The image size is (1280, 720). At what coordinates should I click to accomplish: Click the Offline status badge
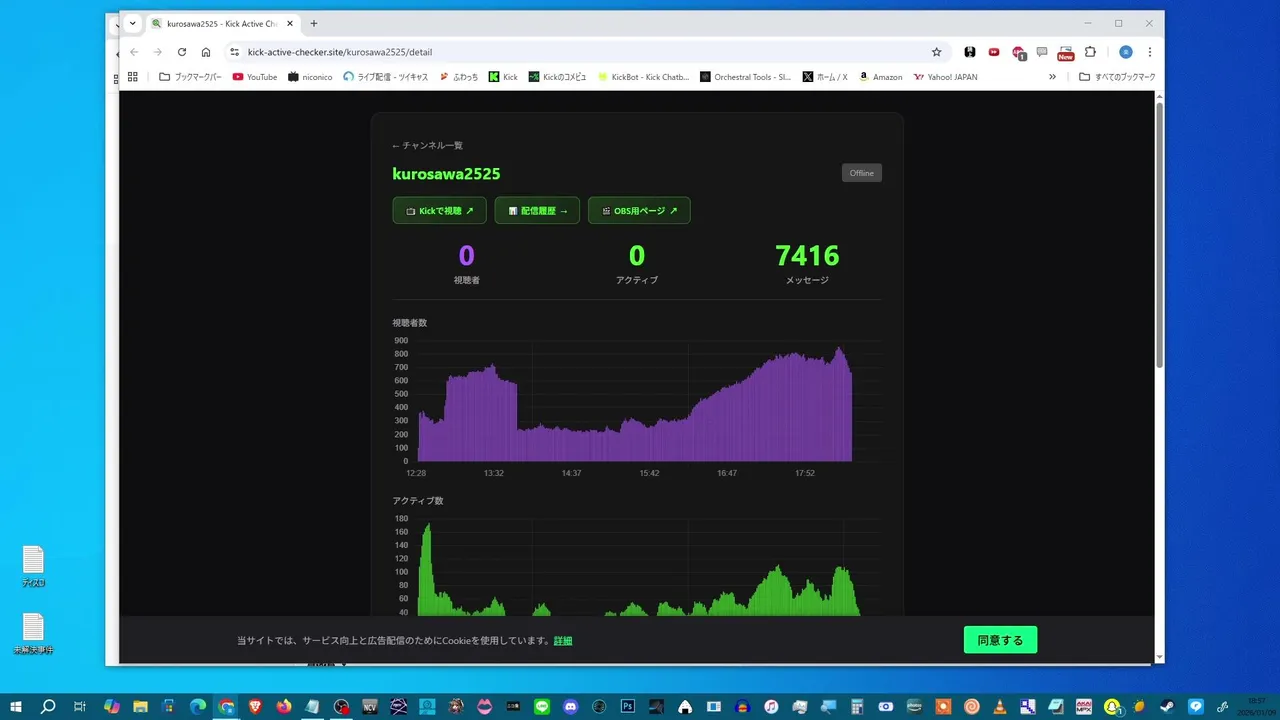tap(862, 173)
